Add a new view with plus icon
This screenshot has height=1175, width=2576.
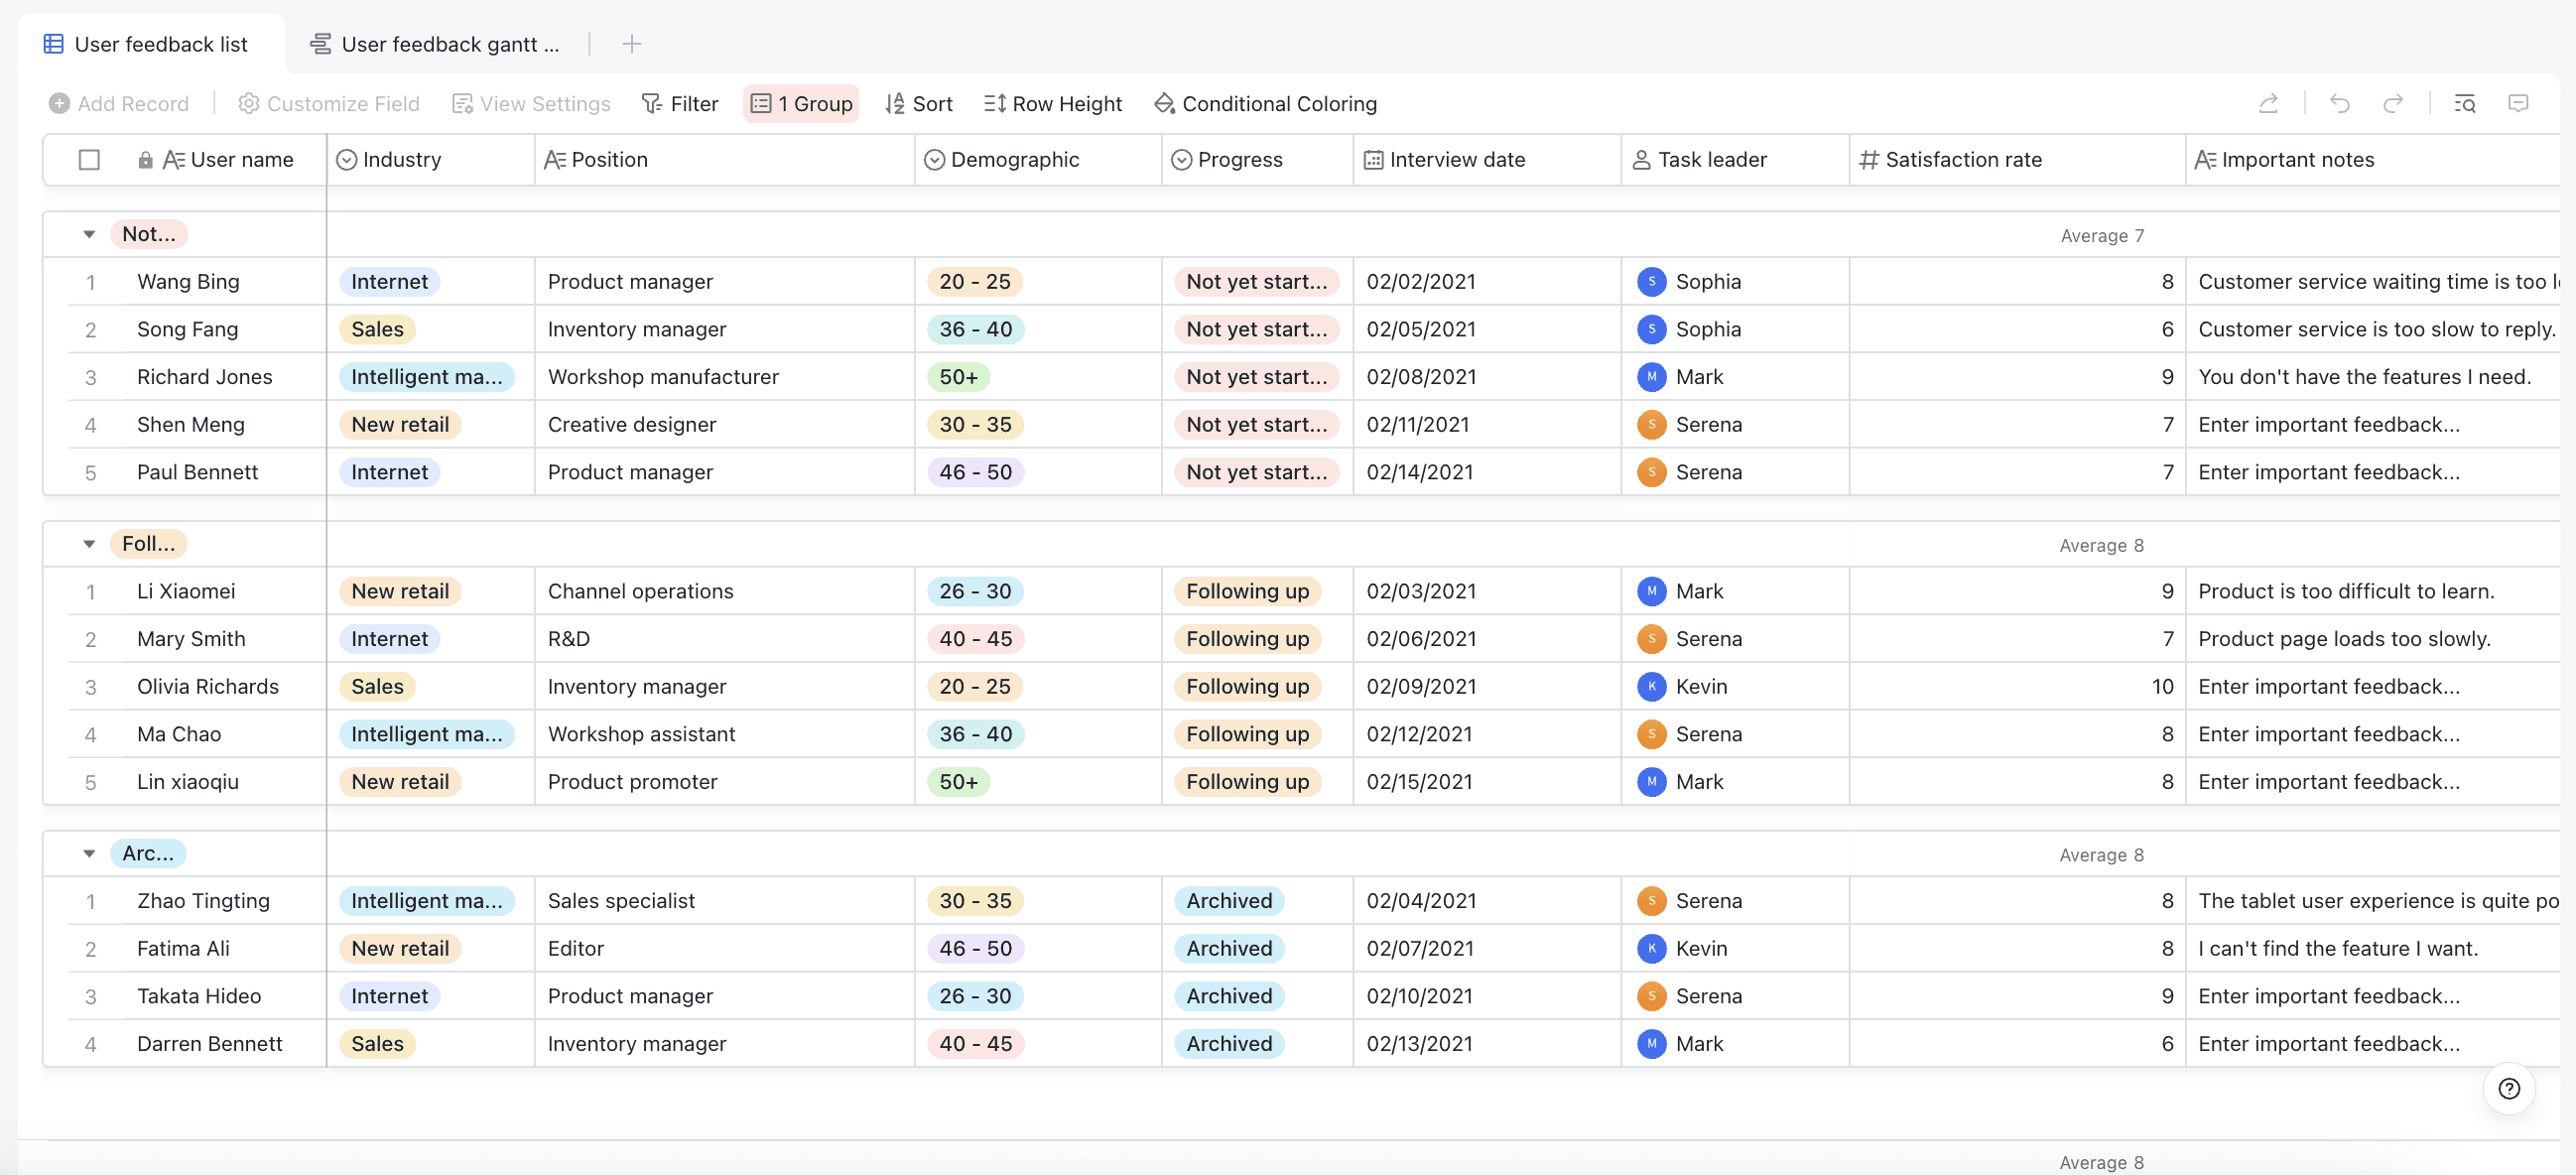pos(631,44)
